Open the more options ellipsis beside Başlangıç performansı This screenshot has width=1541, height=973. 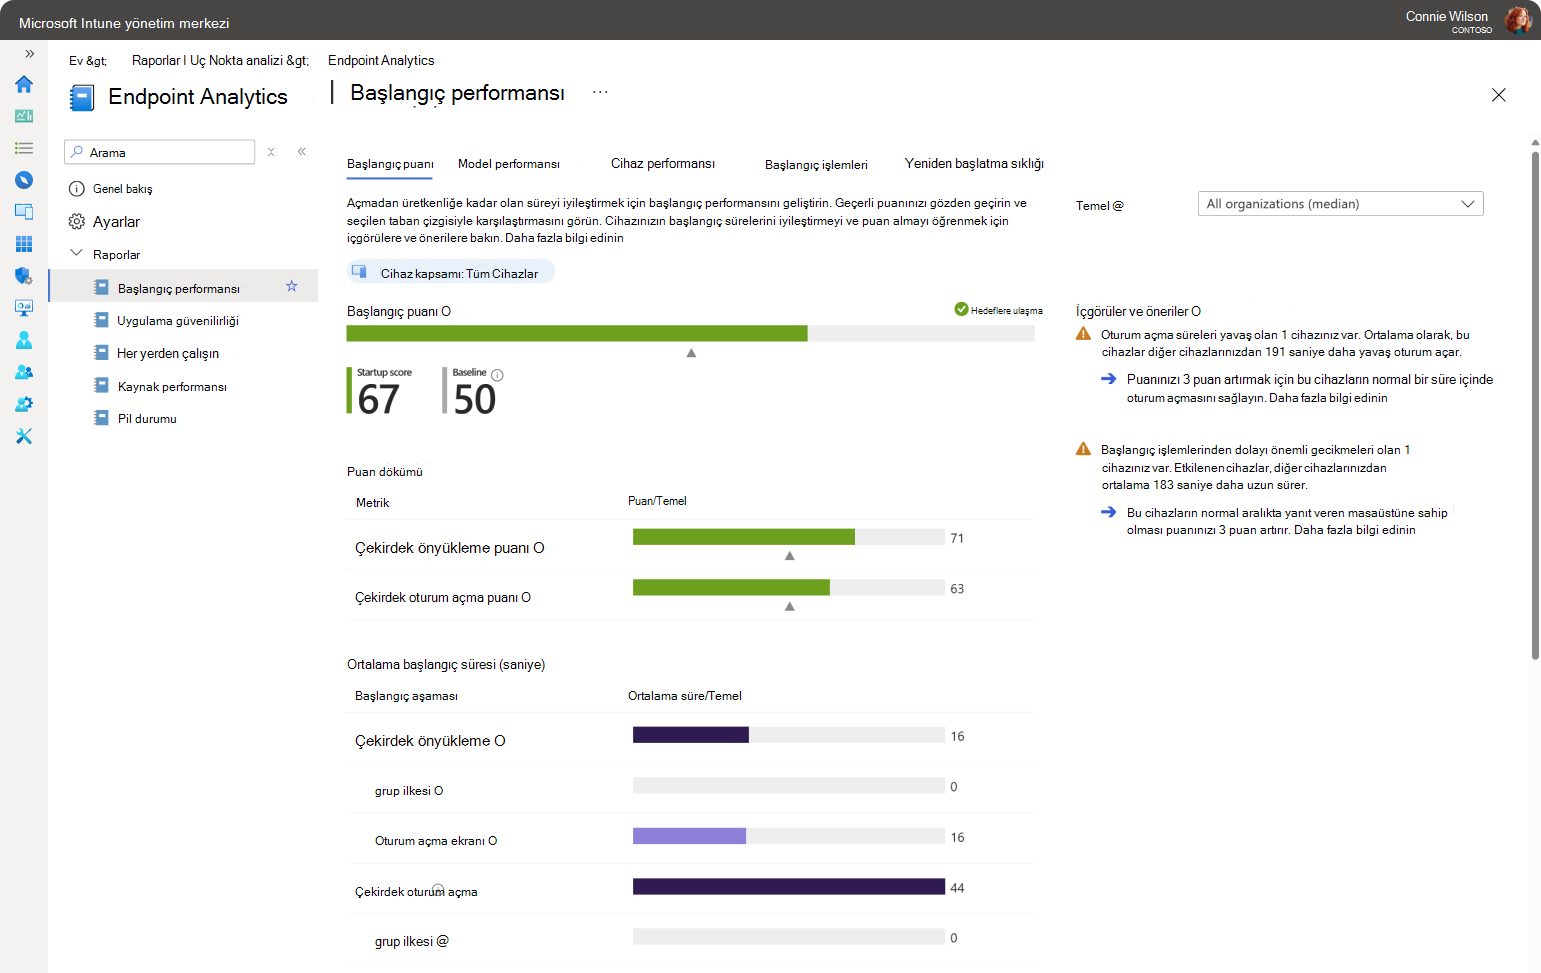600,92
